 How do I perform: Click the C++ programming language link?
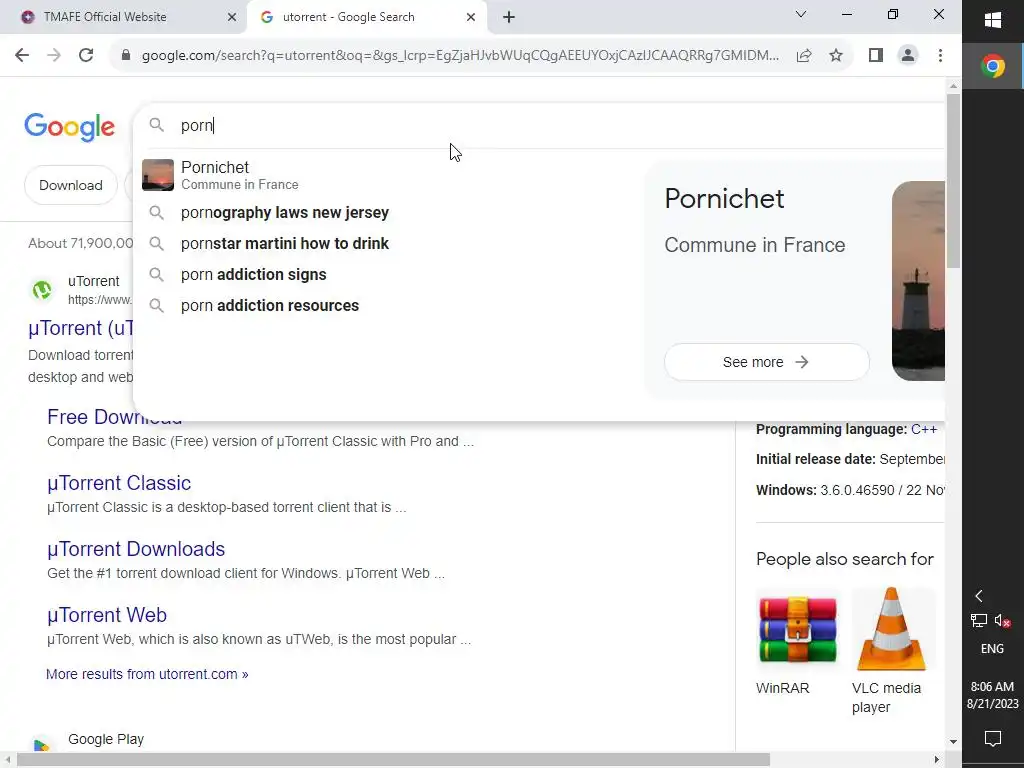pyautogui.click(x=924, y=429)
